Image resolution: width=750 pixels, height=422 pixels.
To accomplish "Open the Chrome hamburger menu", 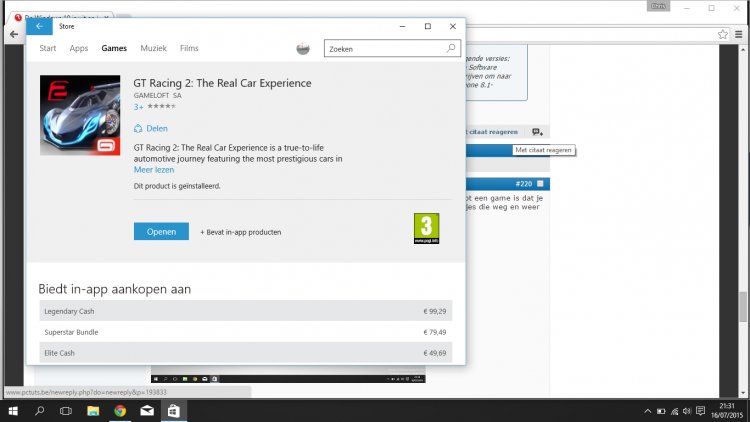I will 740,33.
